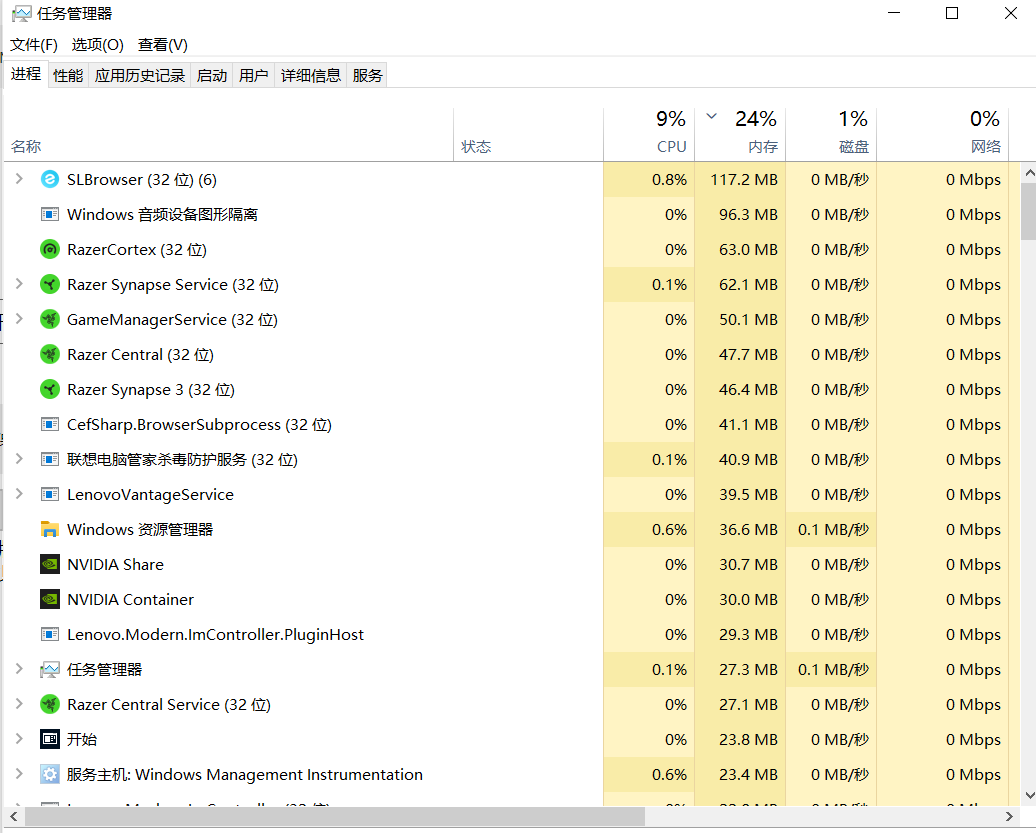Click the Razer Synapse 3 icon
1036x833 pixels.
(x=50, y=389)
